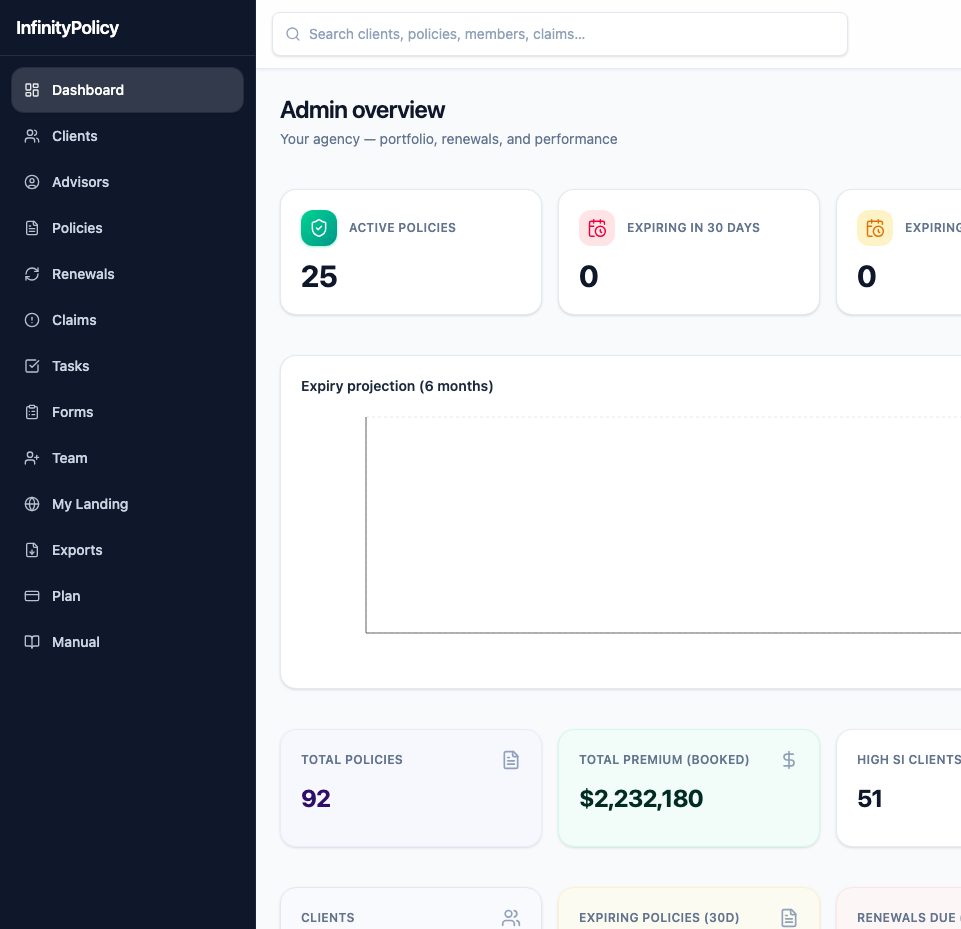Image resolution: width=961 pixels, height=929 pixels.
Task: Click the Renewals refresh-arrows icon
Action: coord(32,274)
